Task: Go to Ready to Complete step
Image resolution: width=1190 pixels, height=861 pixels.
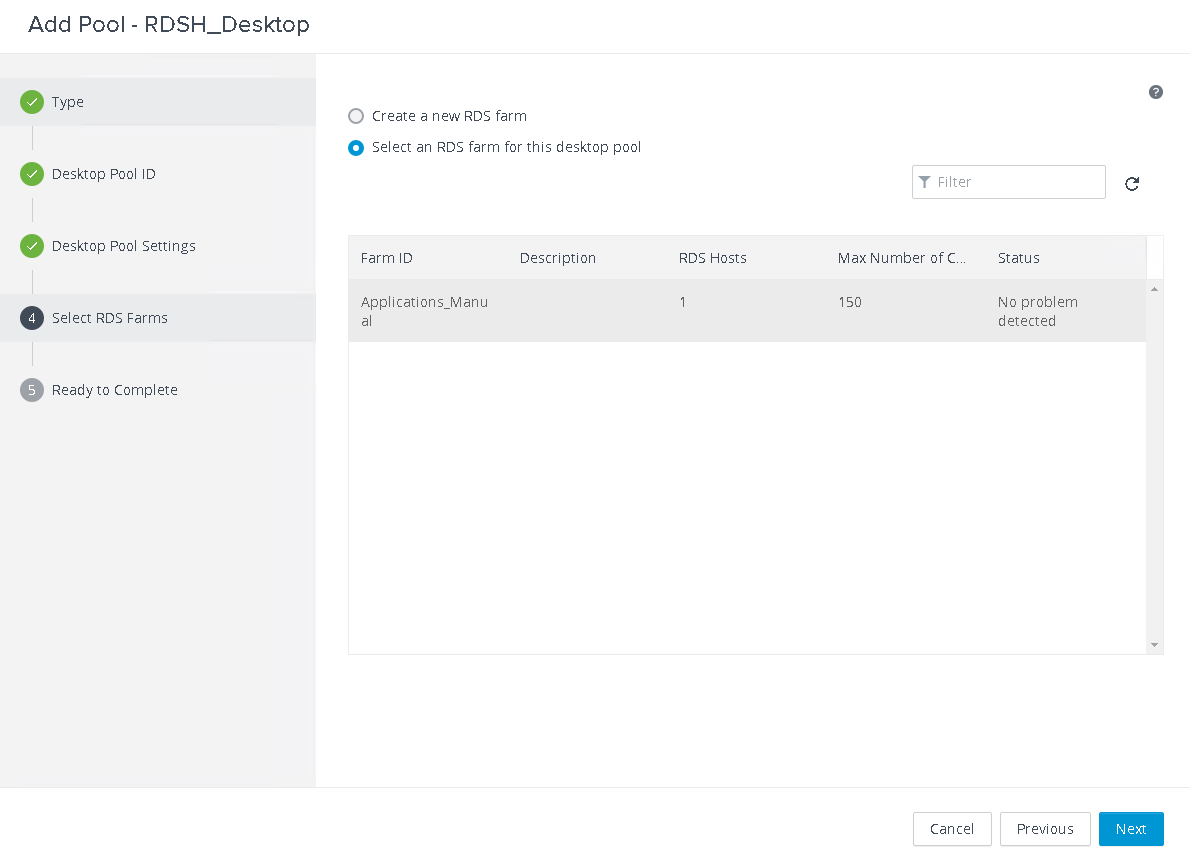Action: coord(115,390)
